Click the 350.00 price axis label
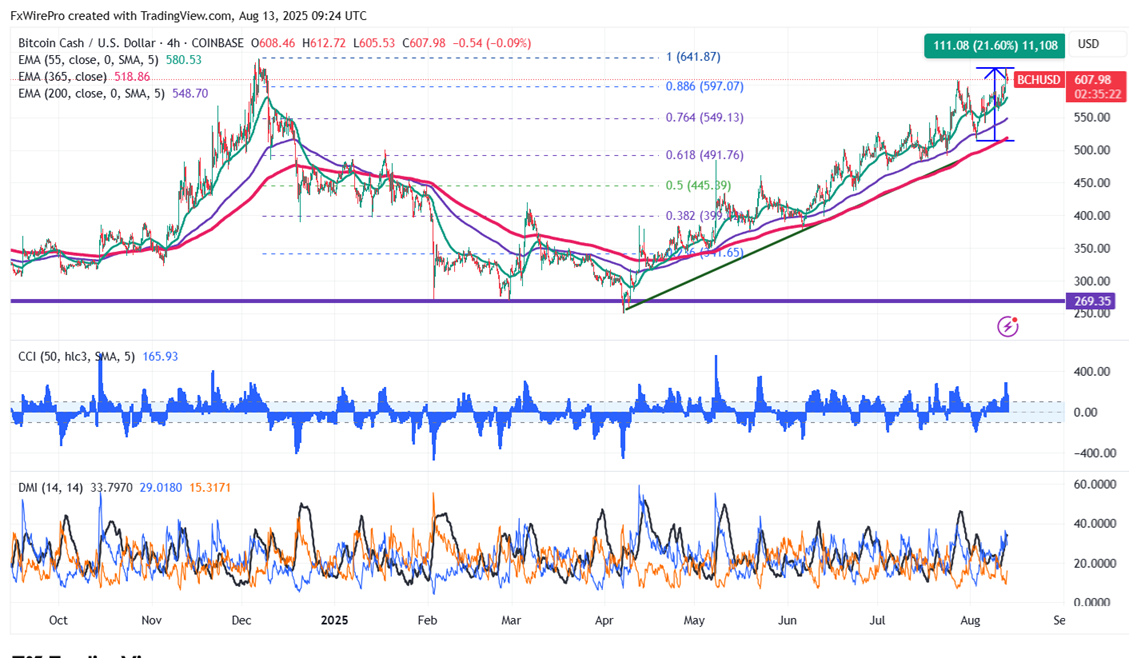Image resolution: width=1129 pixels, height=658 pixels. tap(1092, 248)
